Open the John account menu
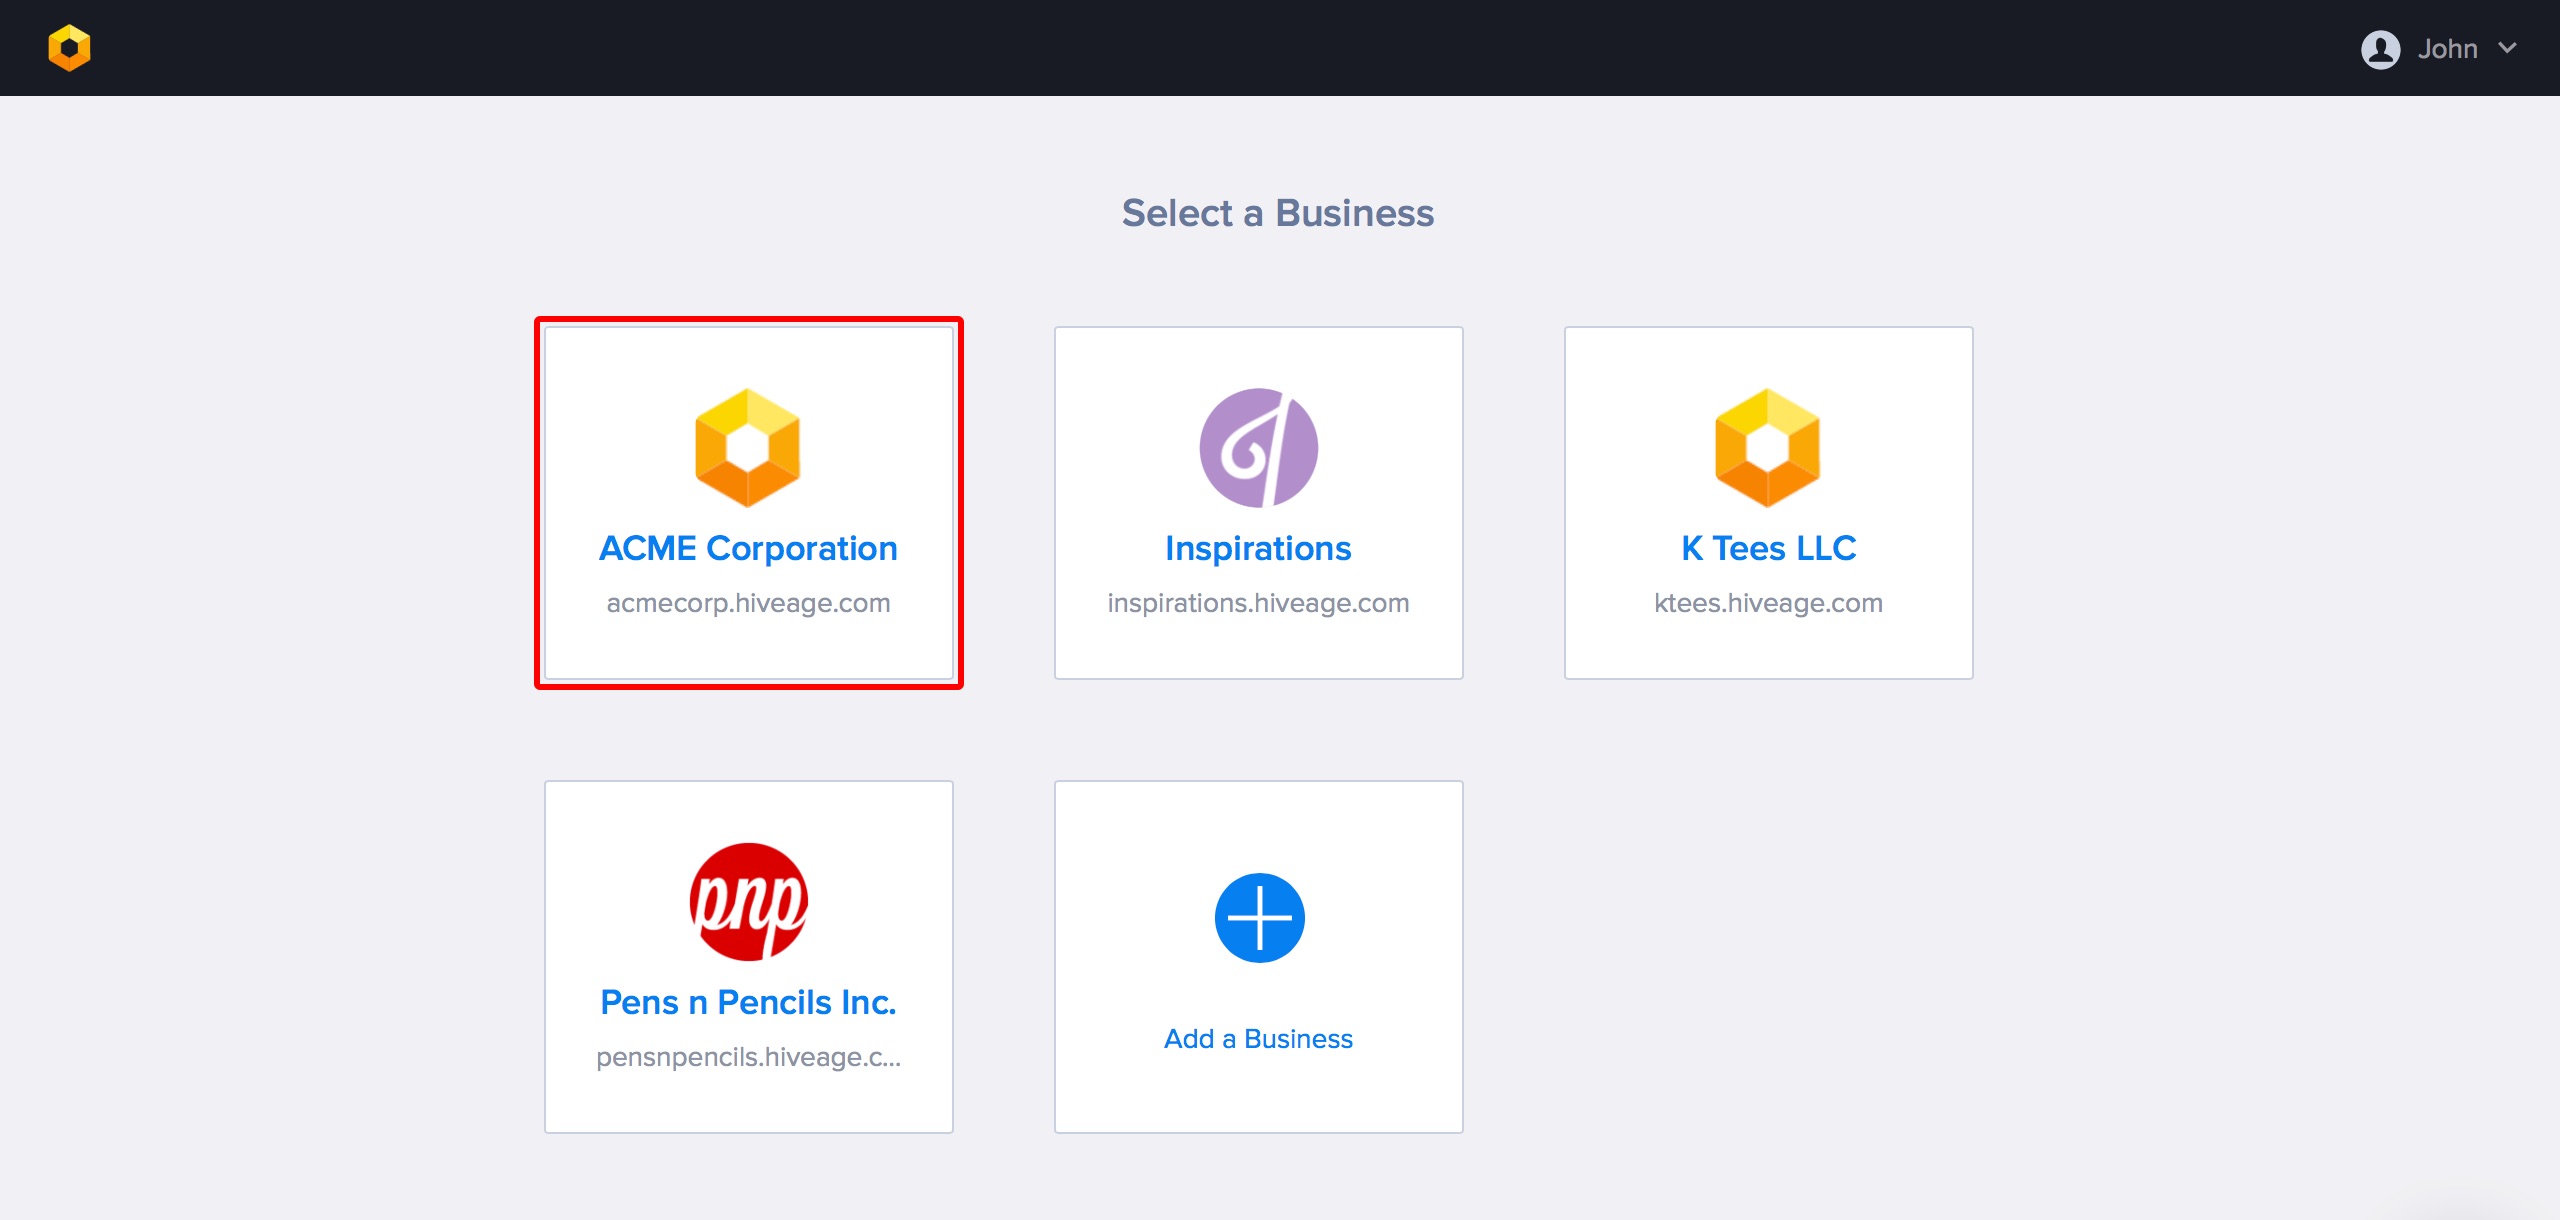 (x=2447, y=49)
